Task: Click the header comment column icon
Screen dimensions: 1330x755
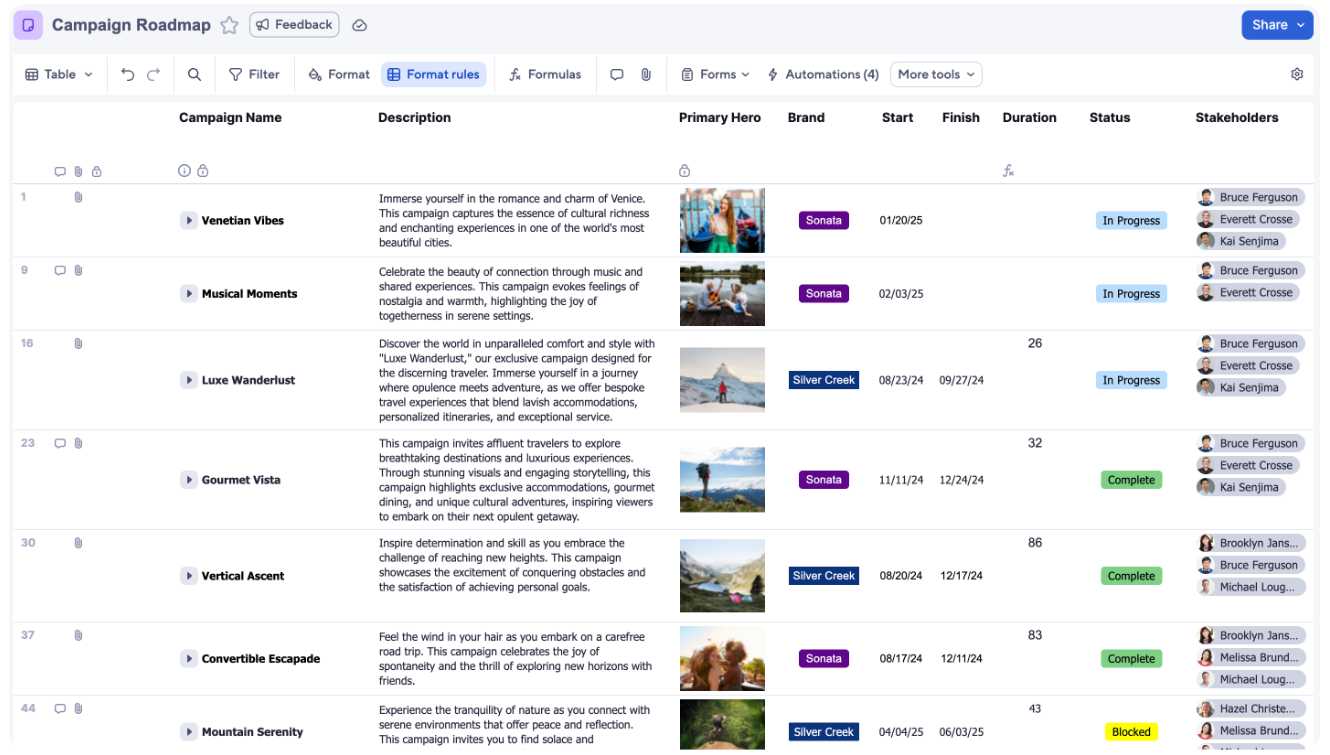Action: click(60, 172)
